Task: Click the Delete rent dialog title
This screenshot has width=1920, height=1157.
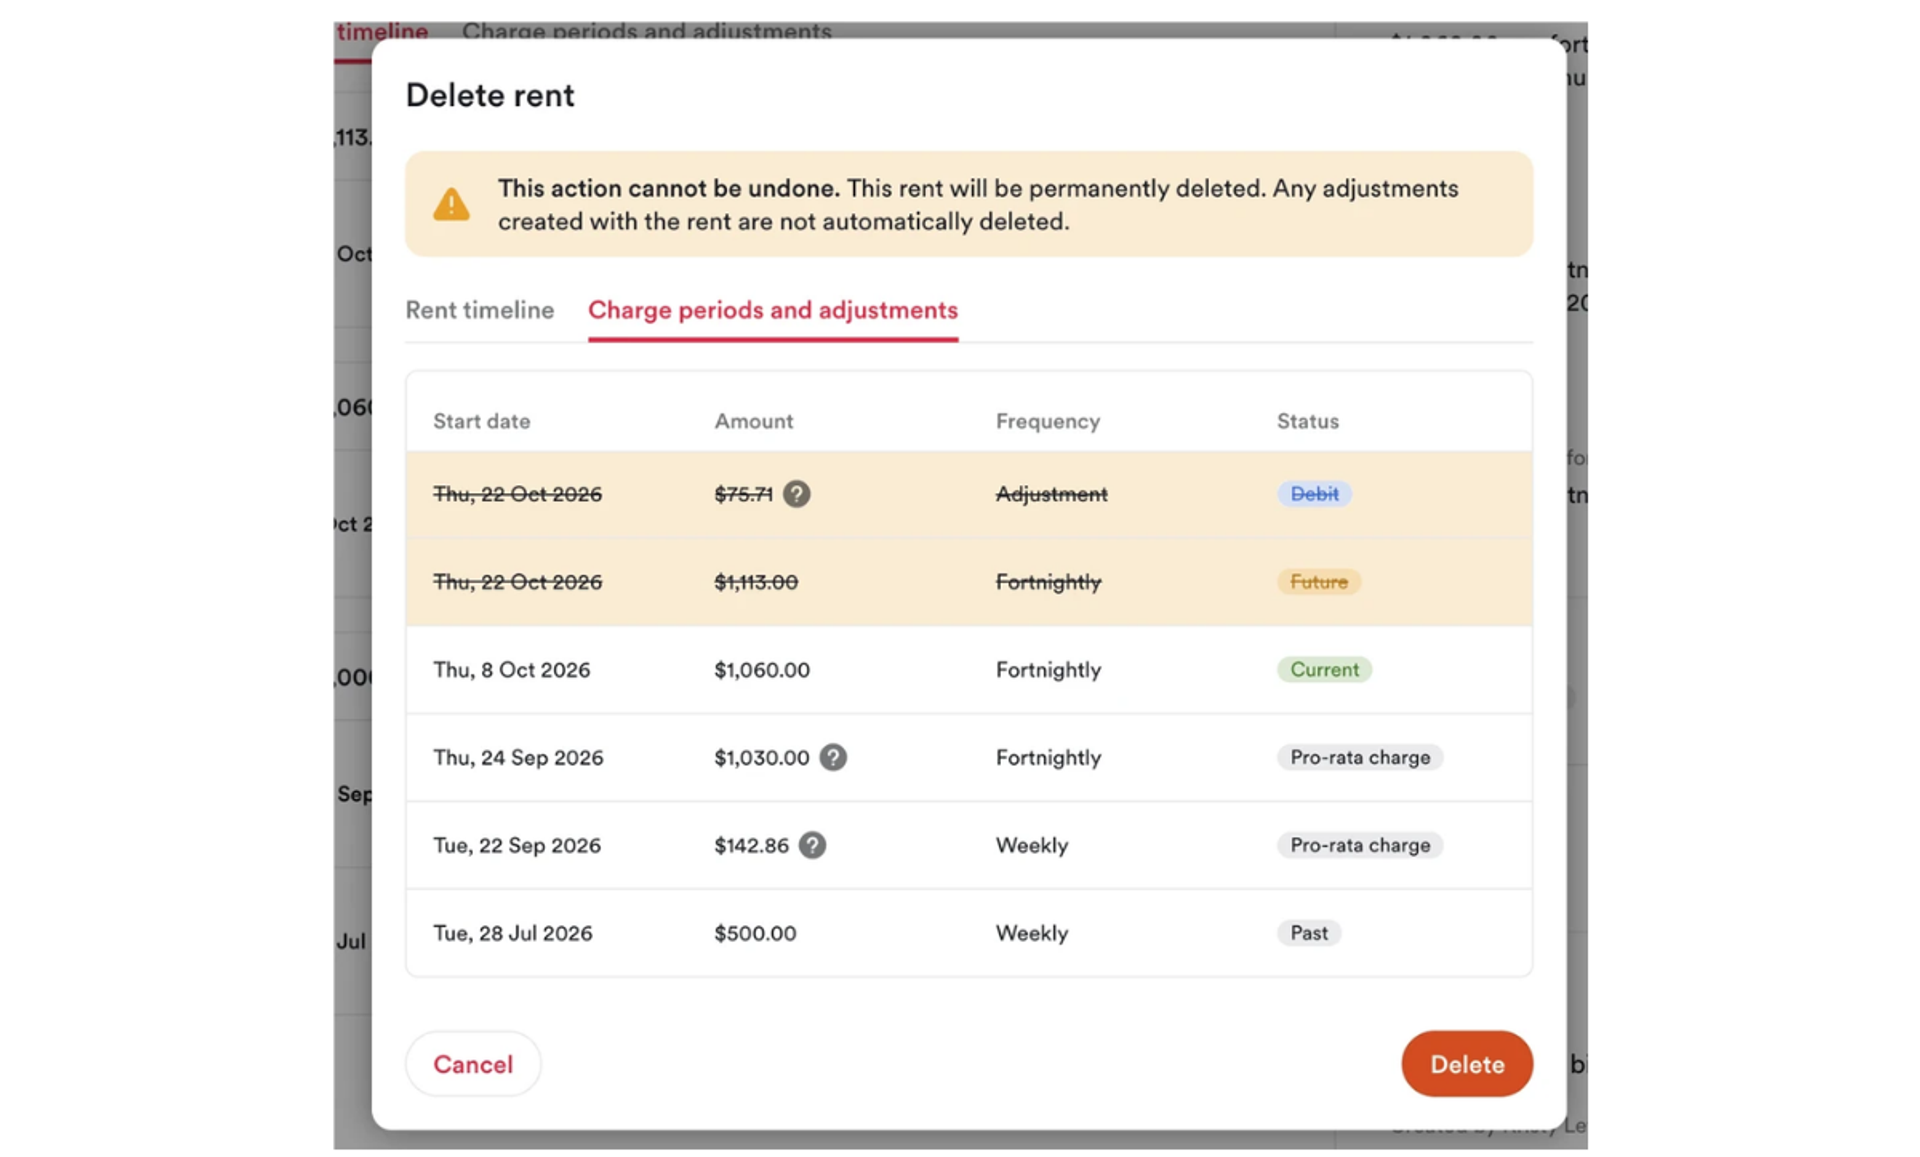Action: coord(490,95)
